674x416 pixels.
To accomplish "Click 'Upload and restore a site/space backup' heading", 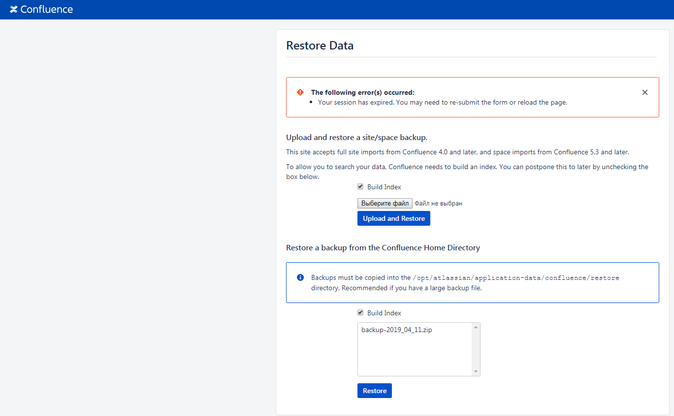I will (357, 138).
